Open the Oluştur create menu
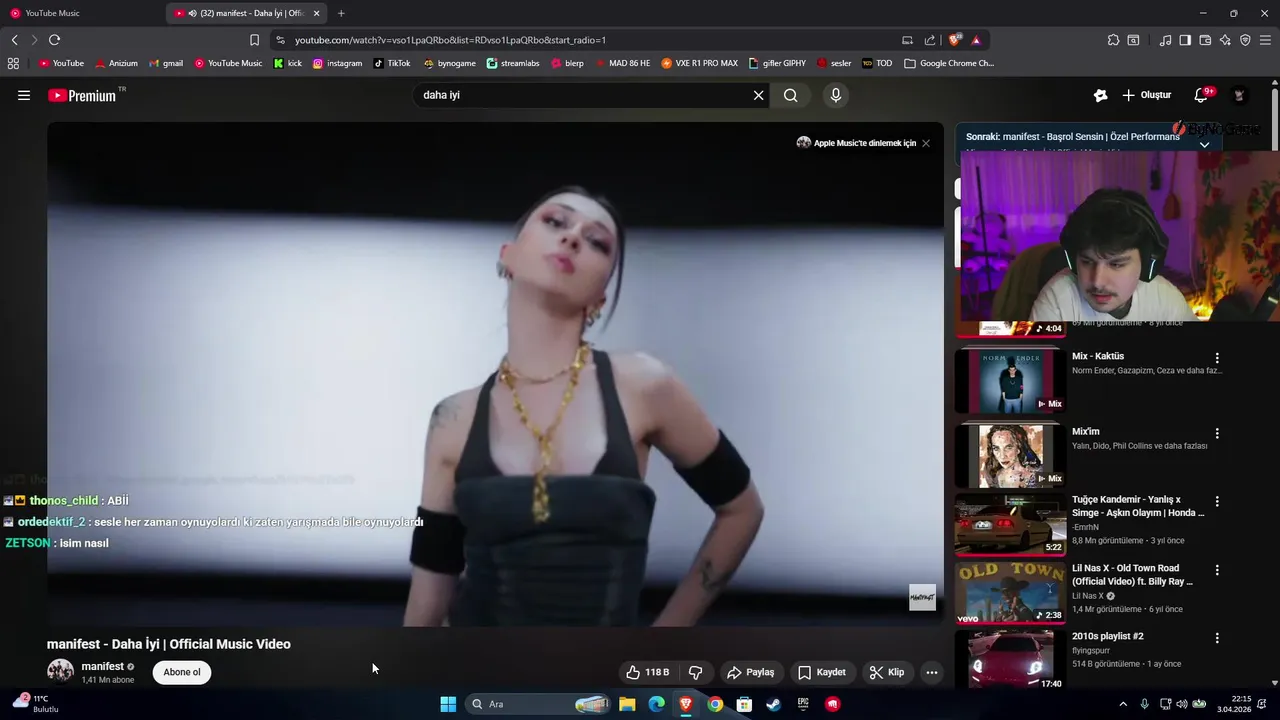Image resolution: width=1280 pixels, height=720 pixels. (1146, 95)
